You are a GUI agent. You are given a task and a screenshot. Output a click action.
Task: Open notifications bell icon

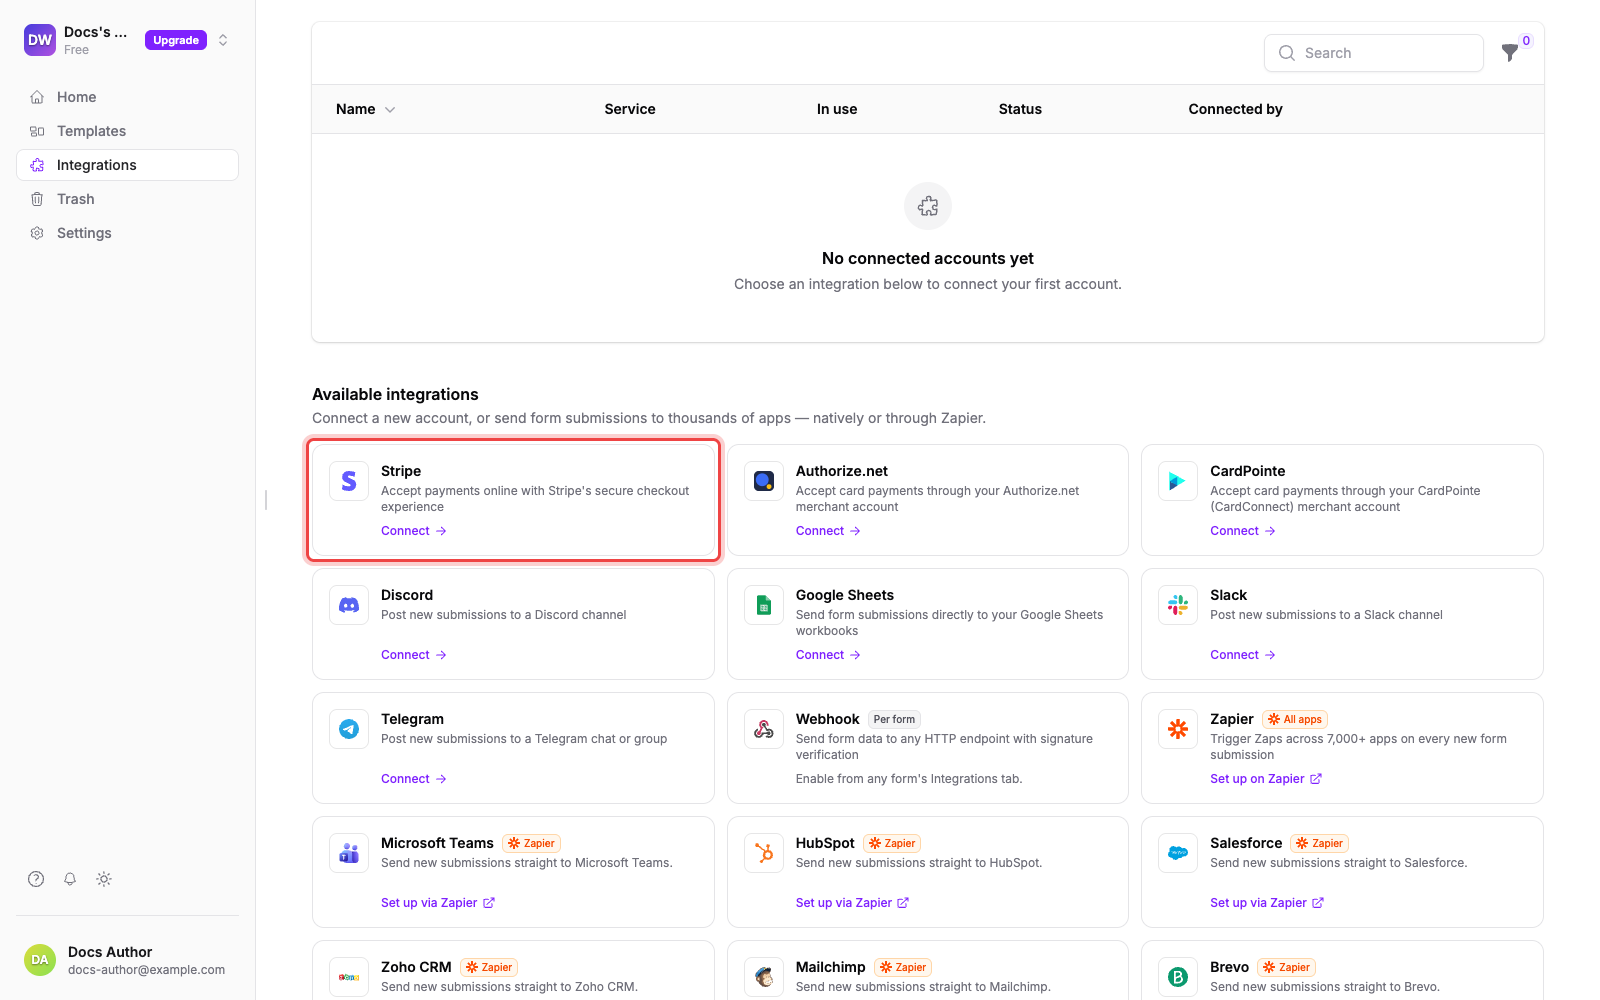(x=70, y=879)
